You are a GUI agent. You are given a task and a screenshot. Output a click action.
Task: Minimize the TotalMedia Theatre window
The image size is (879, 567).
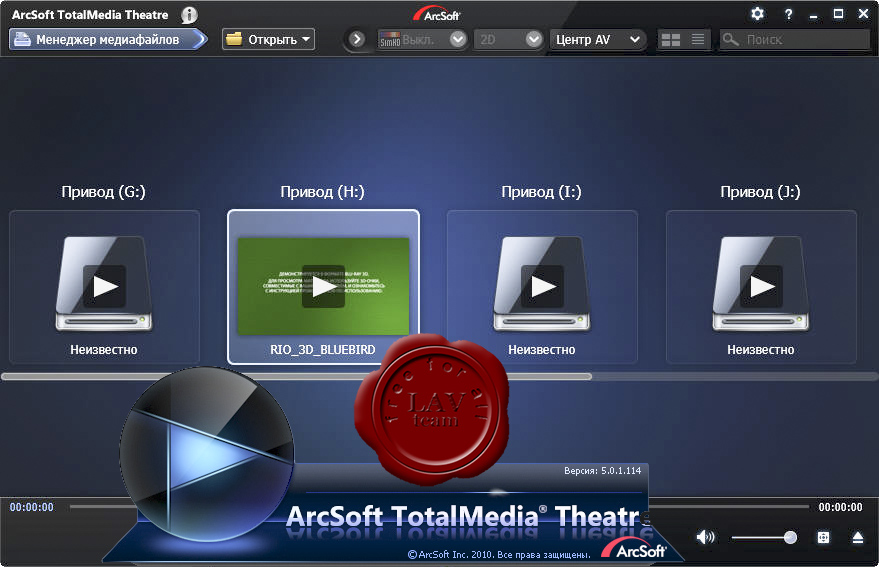(x=813, y=16)
